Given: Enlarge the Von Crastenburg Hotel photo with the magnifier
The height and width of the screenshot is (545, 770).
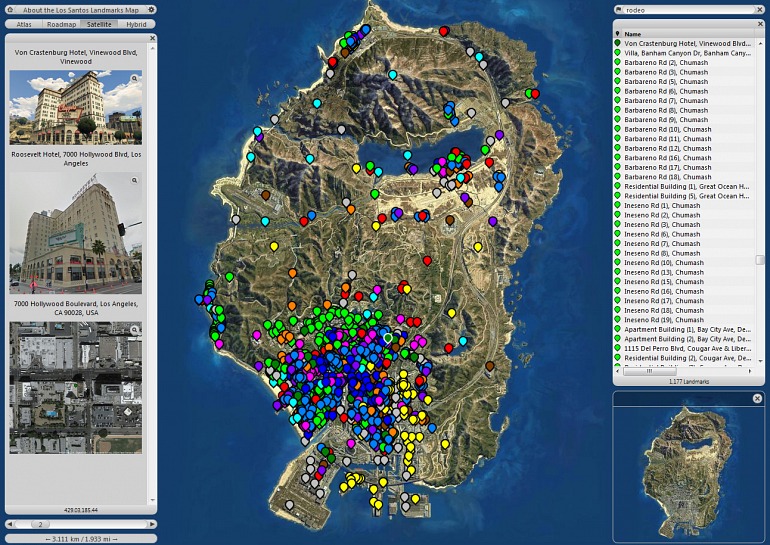Looking at the screenshot, I should pyautogui.click(x=134, y=79).
